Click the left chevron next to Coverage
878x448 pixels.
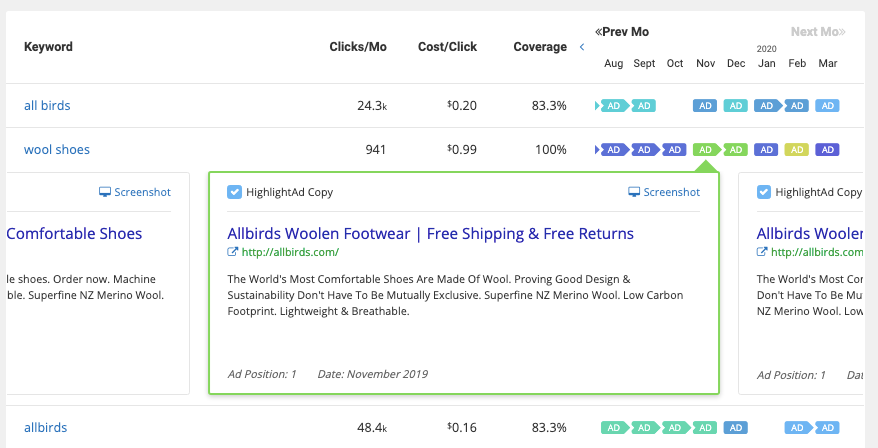(582, 47)
